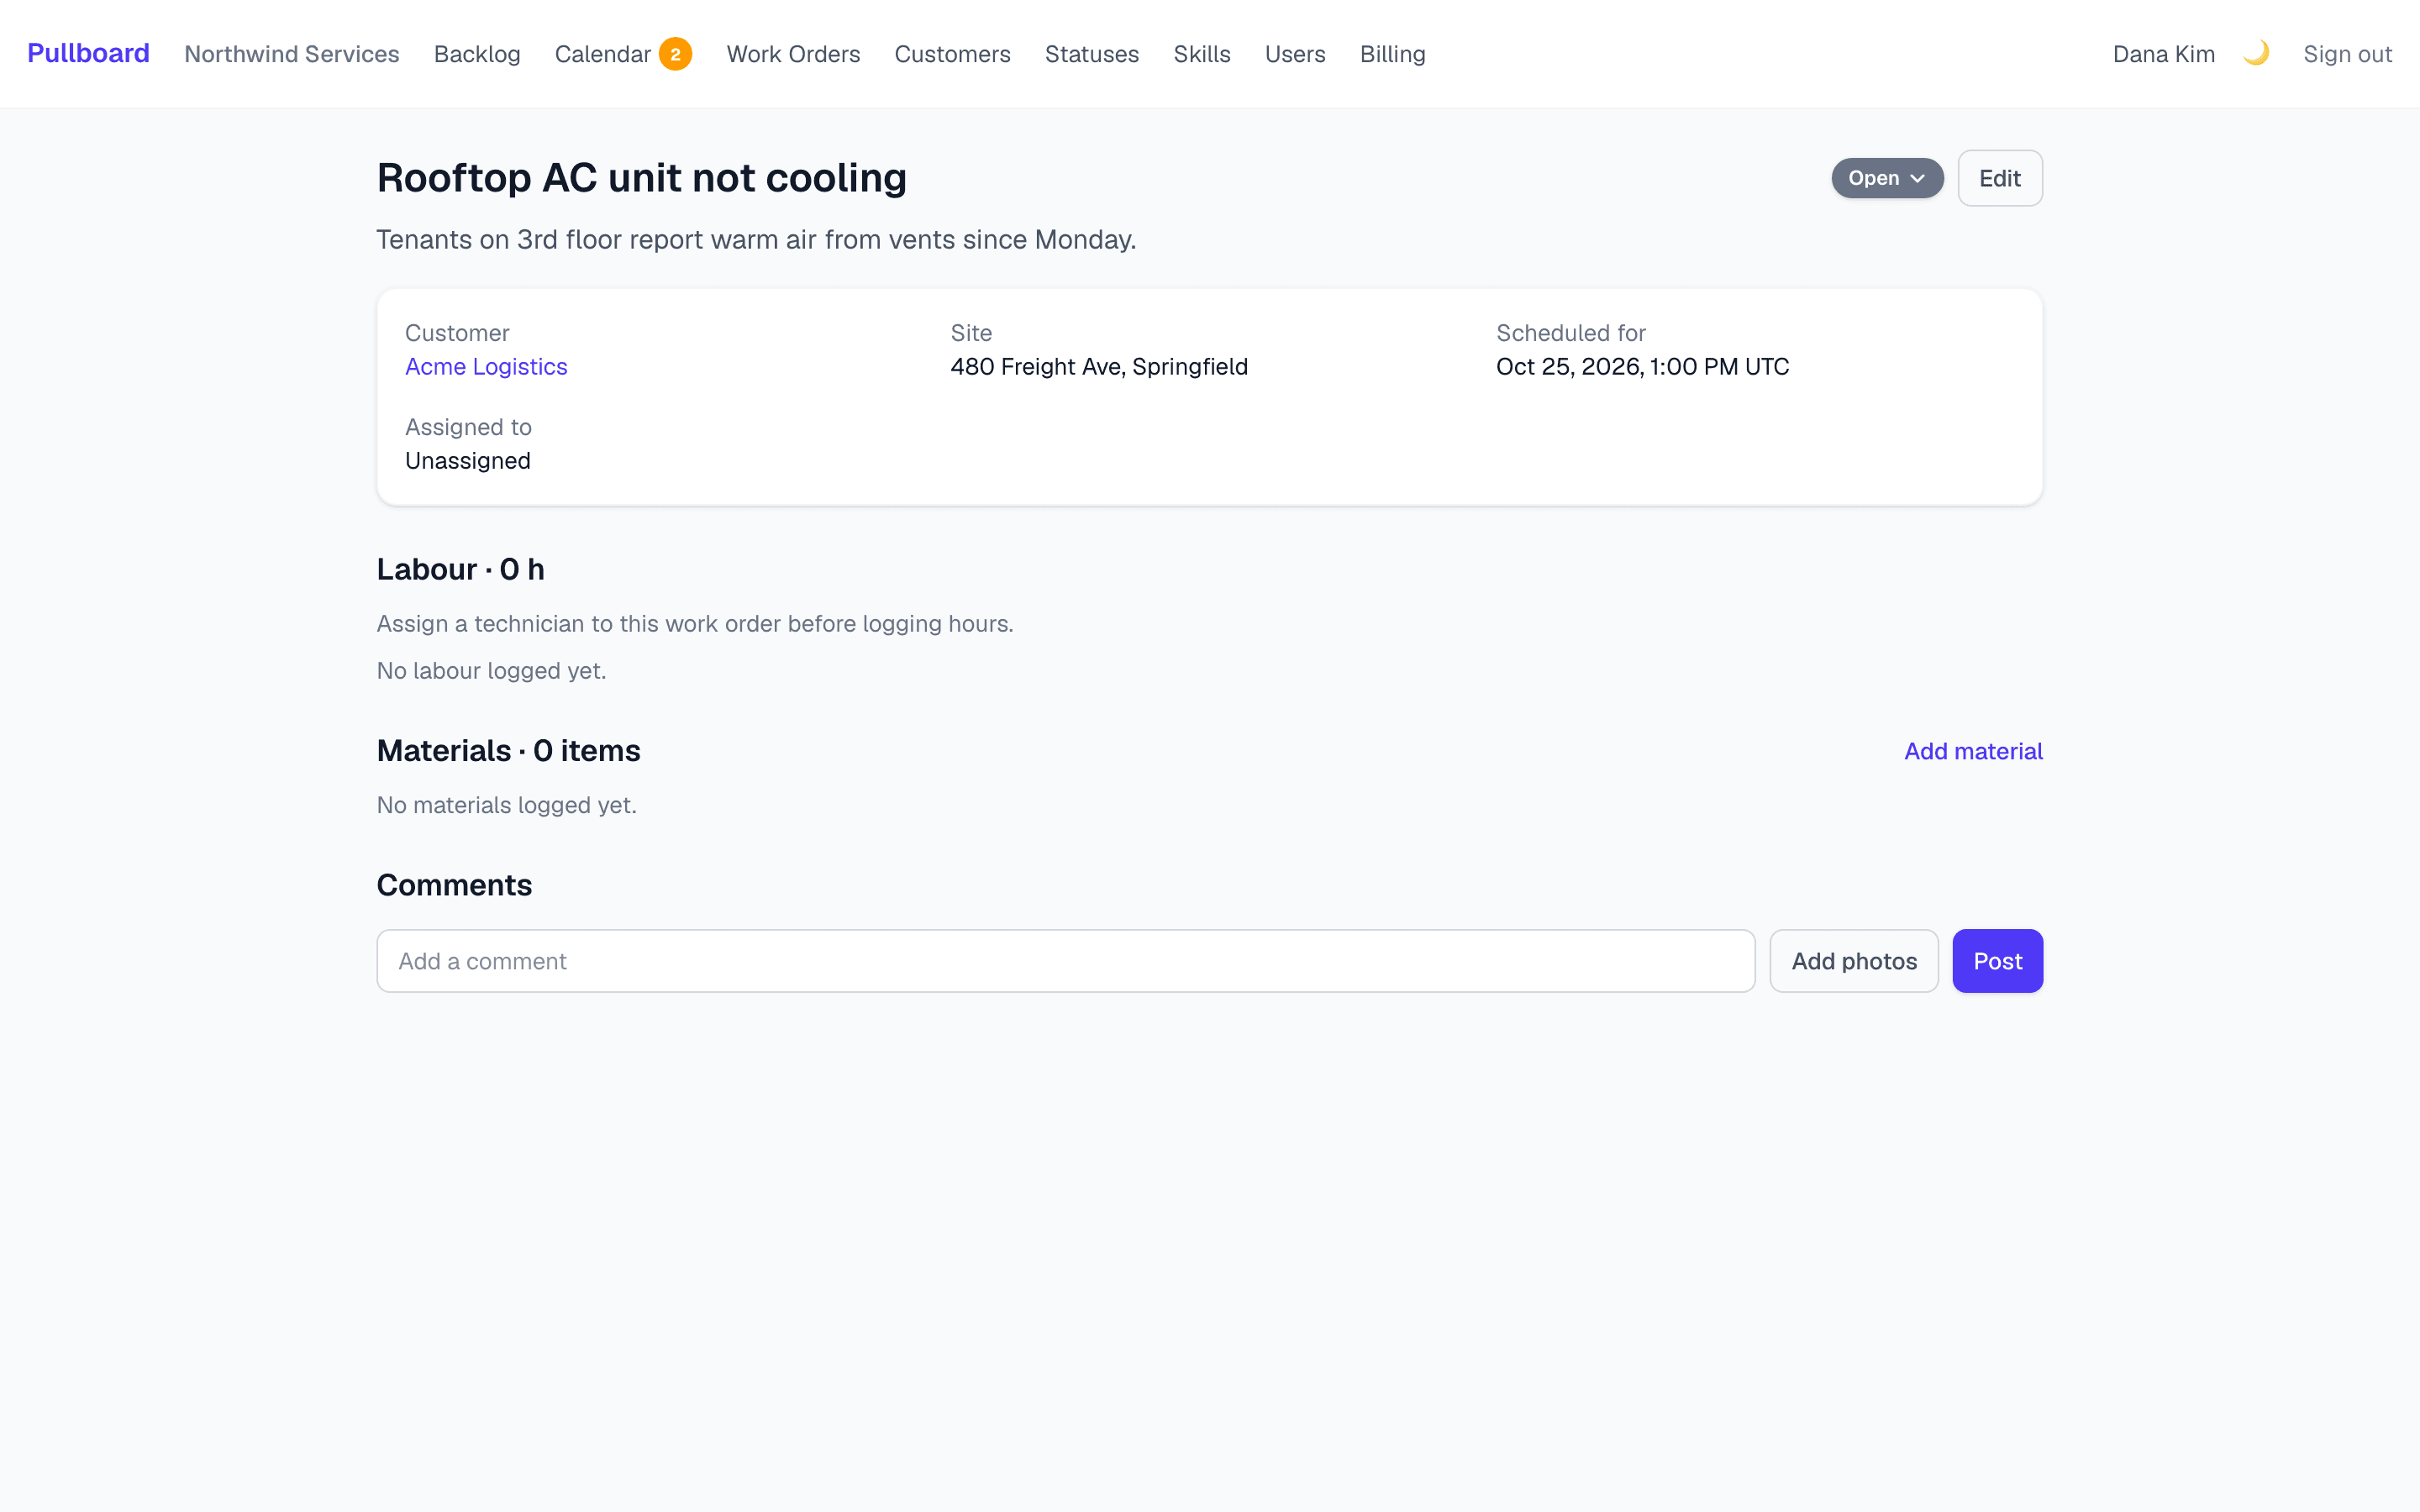Click the Add photos button
The image size is (2420, 1512).
(1854, 961)
